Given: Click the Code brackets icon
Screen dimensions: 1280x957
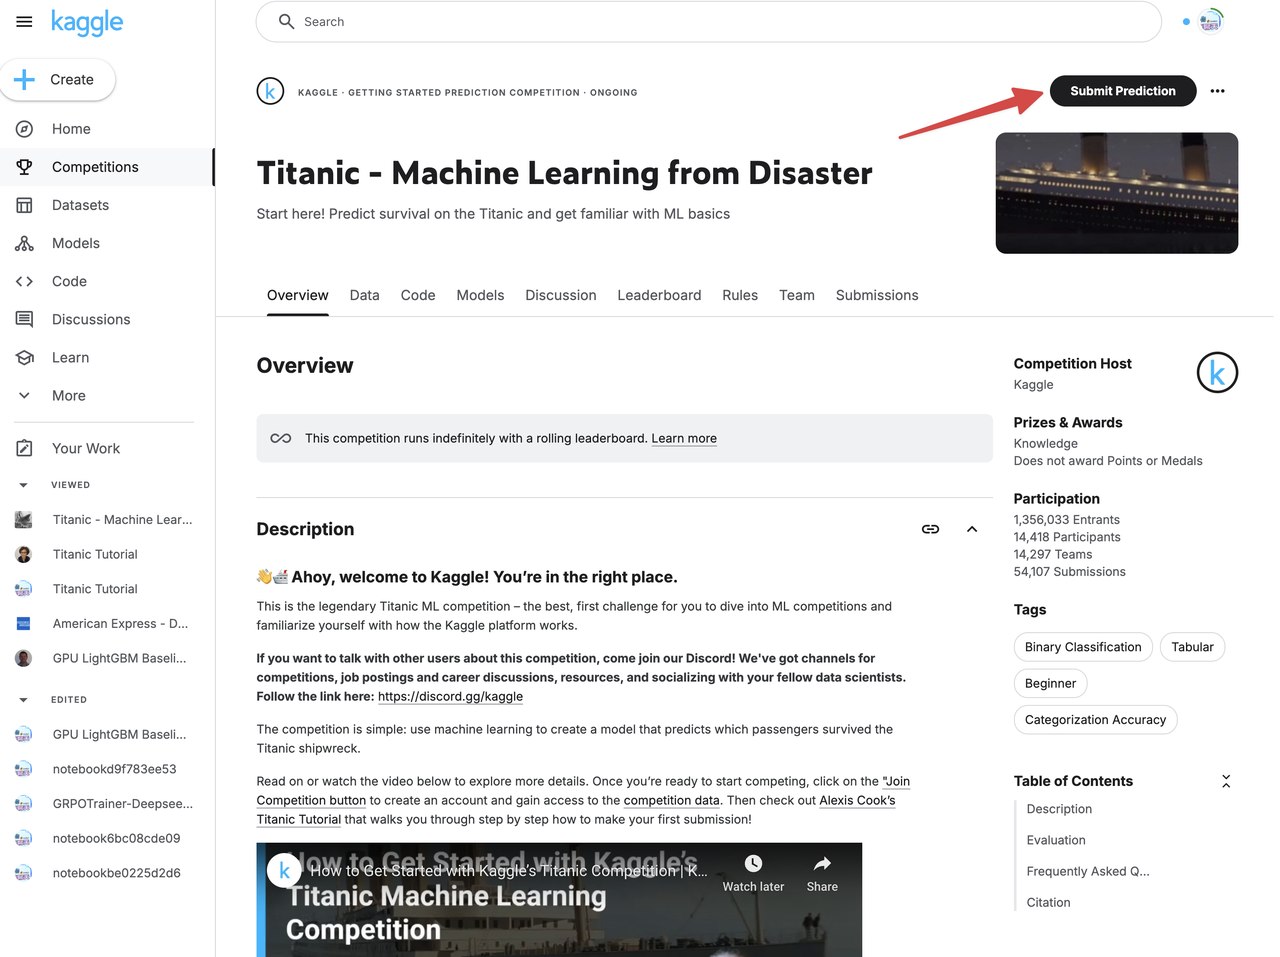Looking at the screenshot, I should pos(25,281).
